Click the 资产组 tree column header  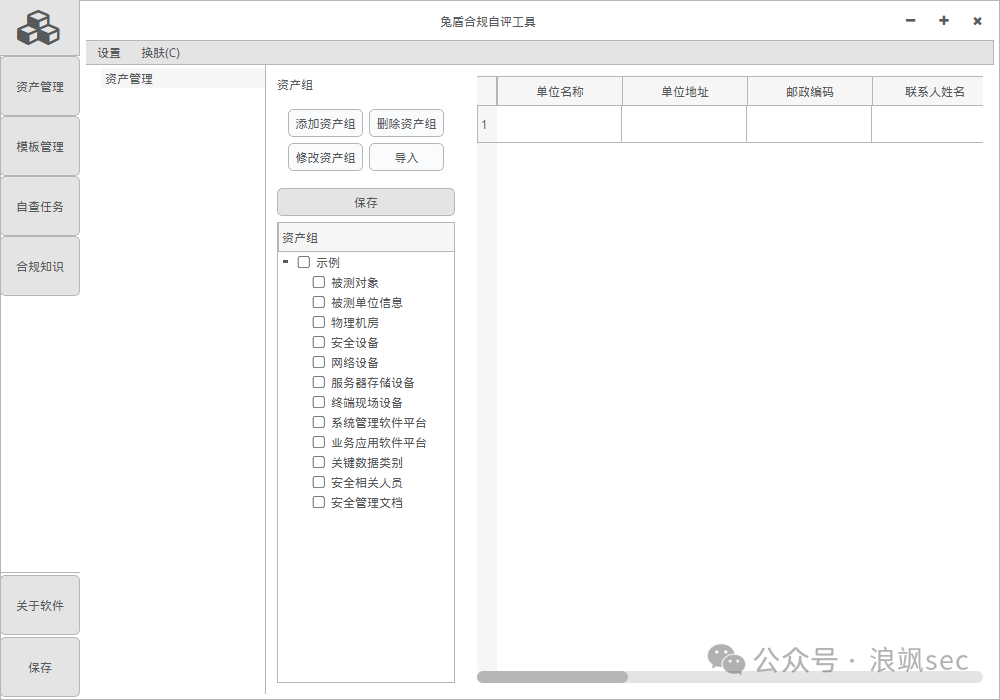click(366, 237)
